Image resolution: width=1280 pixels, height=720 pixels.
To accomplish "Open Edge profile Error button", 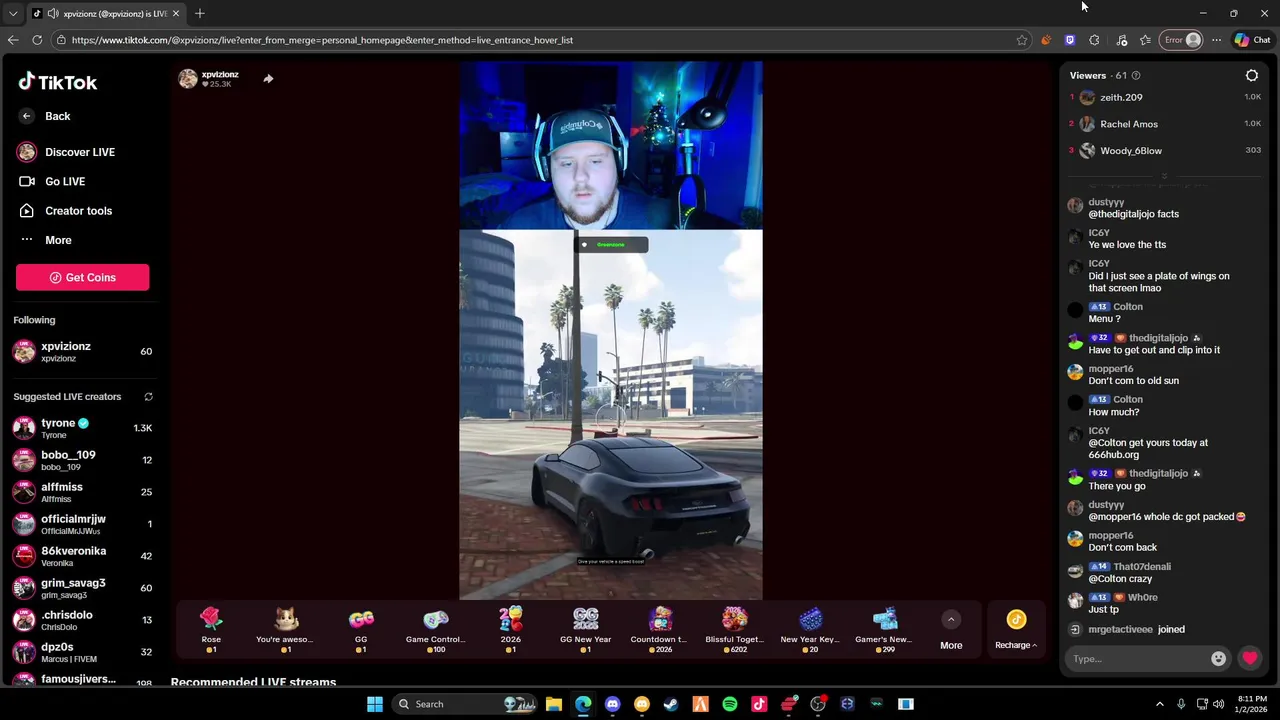I will [x=1181, y=40].
